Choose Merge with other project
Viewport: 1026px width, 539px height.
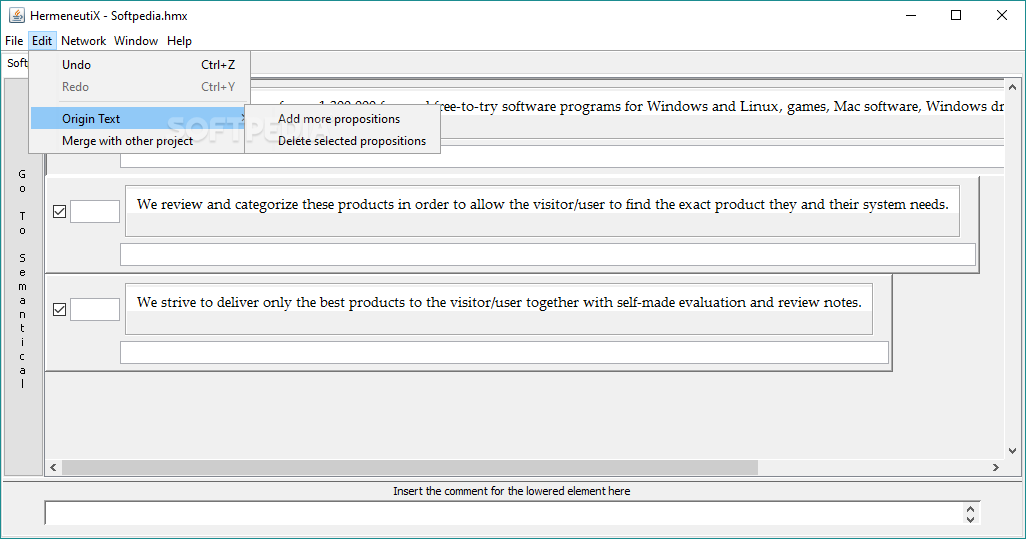click(139, 141)
